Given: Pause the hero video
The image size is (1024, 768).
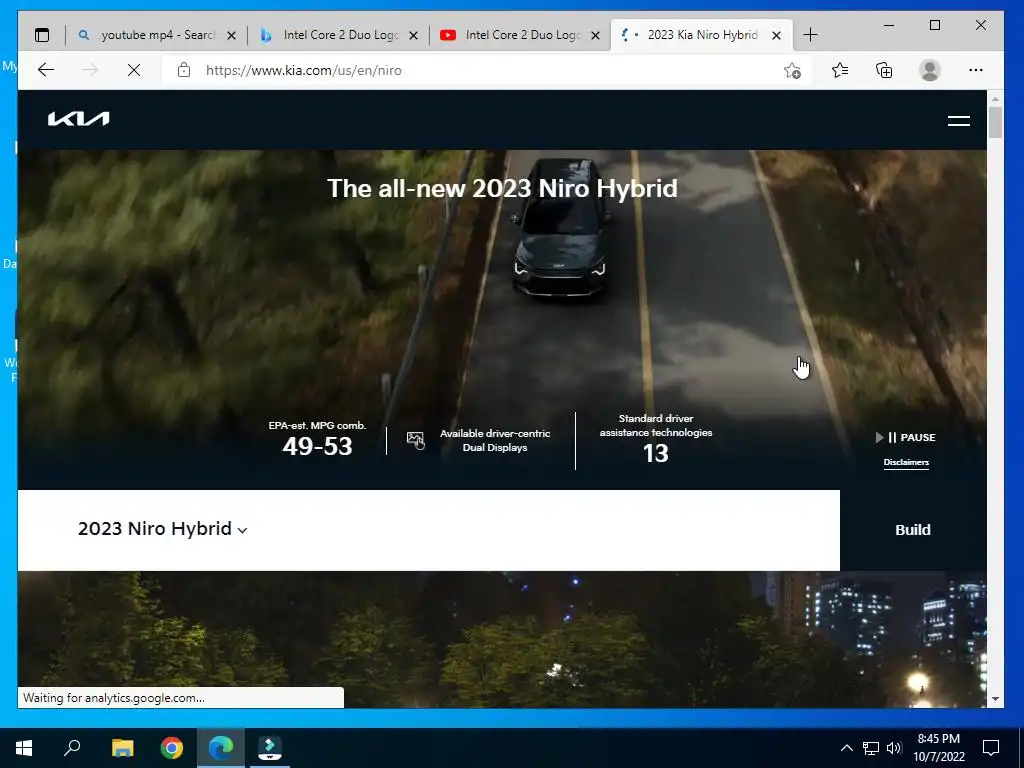Looking at the screenshot, I should click(x=906, y=438).
